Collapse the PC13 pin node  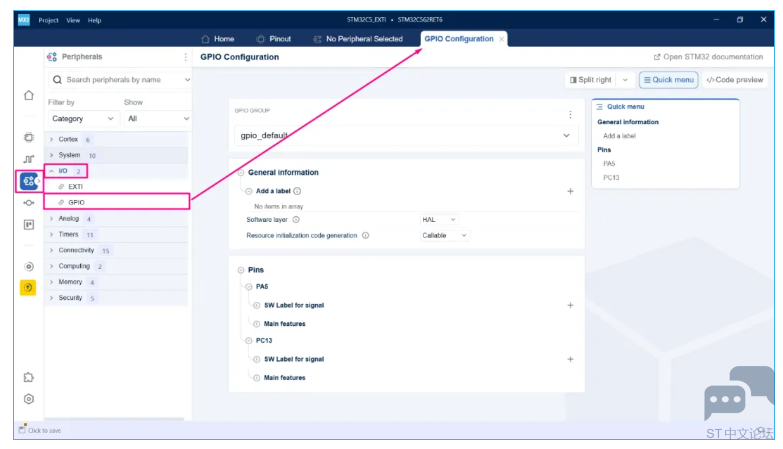[x=249, y=341]
